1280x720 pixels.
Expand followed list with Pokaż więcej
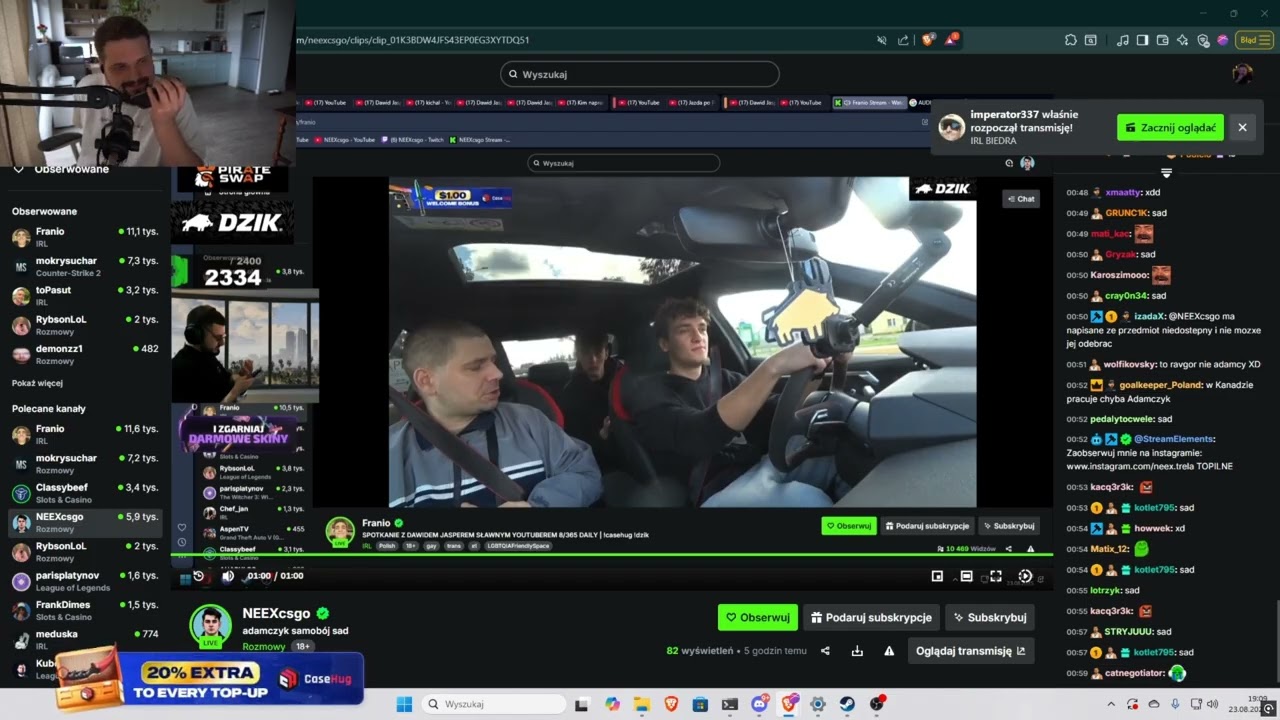pos(37,383)
